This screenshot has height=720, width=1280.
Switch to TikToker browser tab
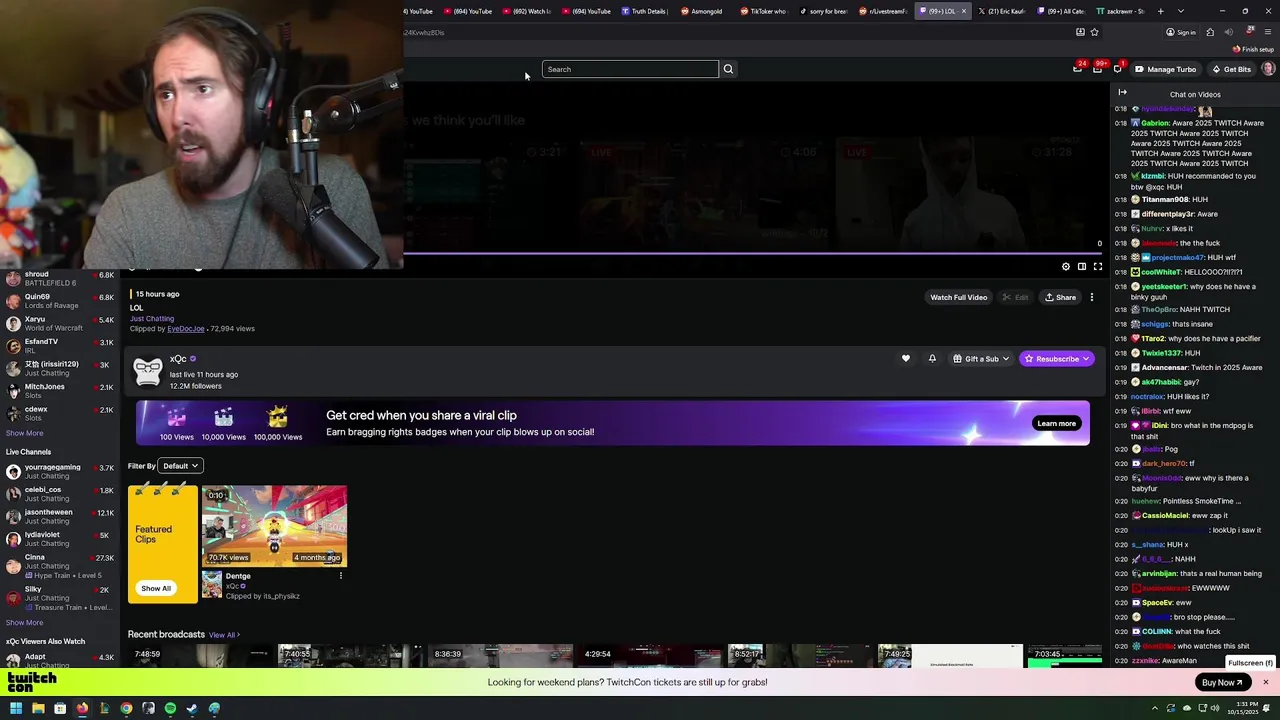click(764, 11)
